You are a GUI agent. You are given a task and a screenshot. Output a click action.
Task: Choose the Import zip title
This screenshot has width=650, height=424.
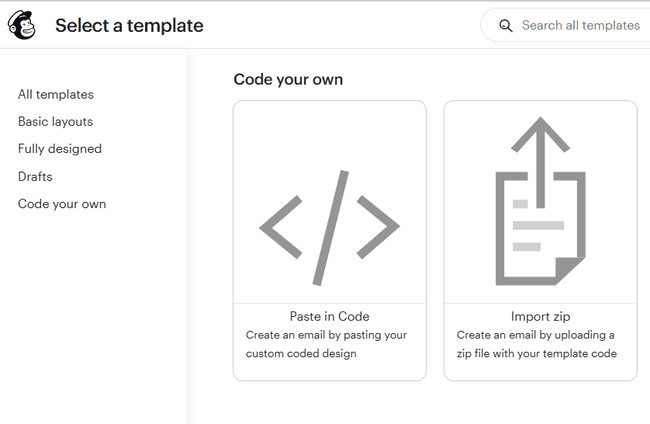click(x=541, y=316)
